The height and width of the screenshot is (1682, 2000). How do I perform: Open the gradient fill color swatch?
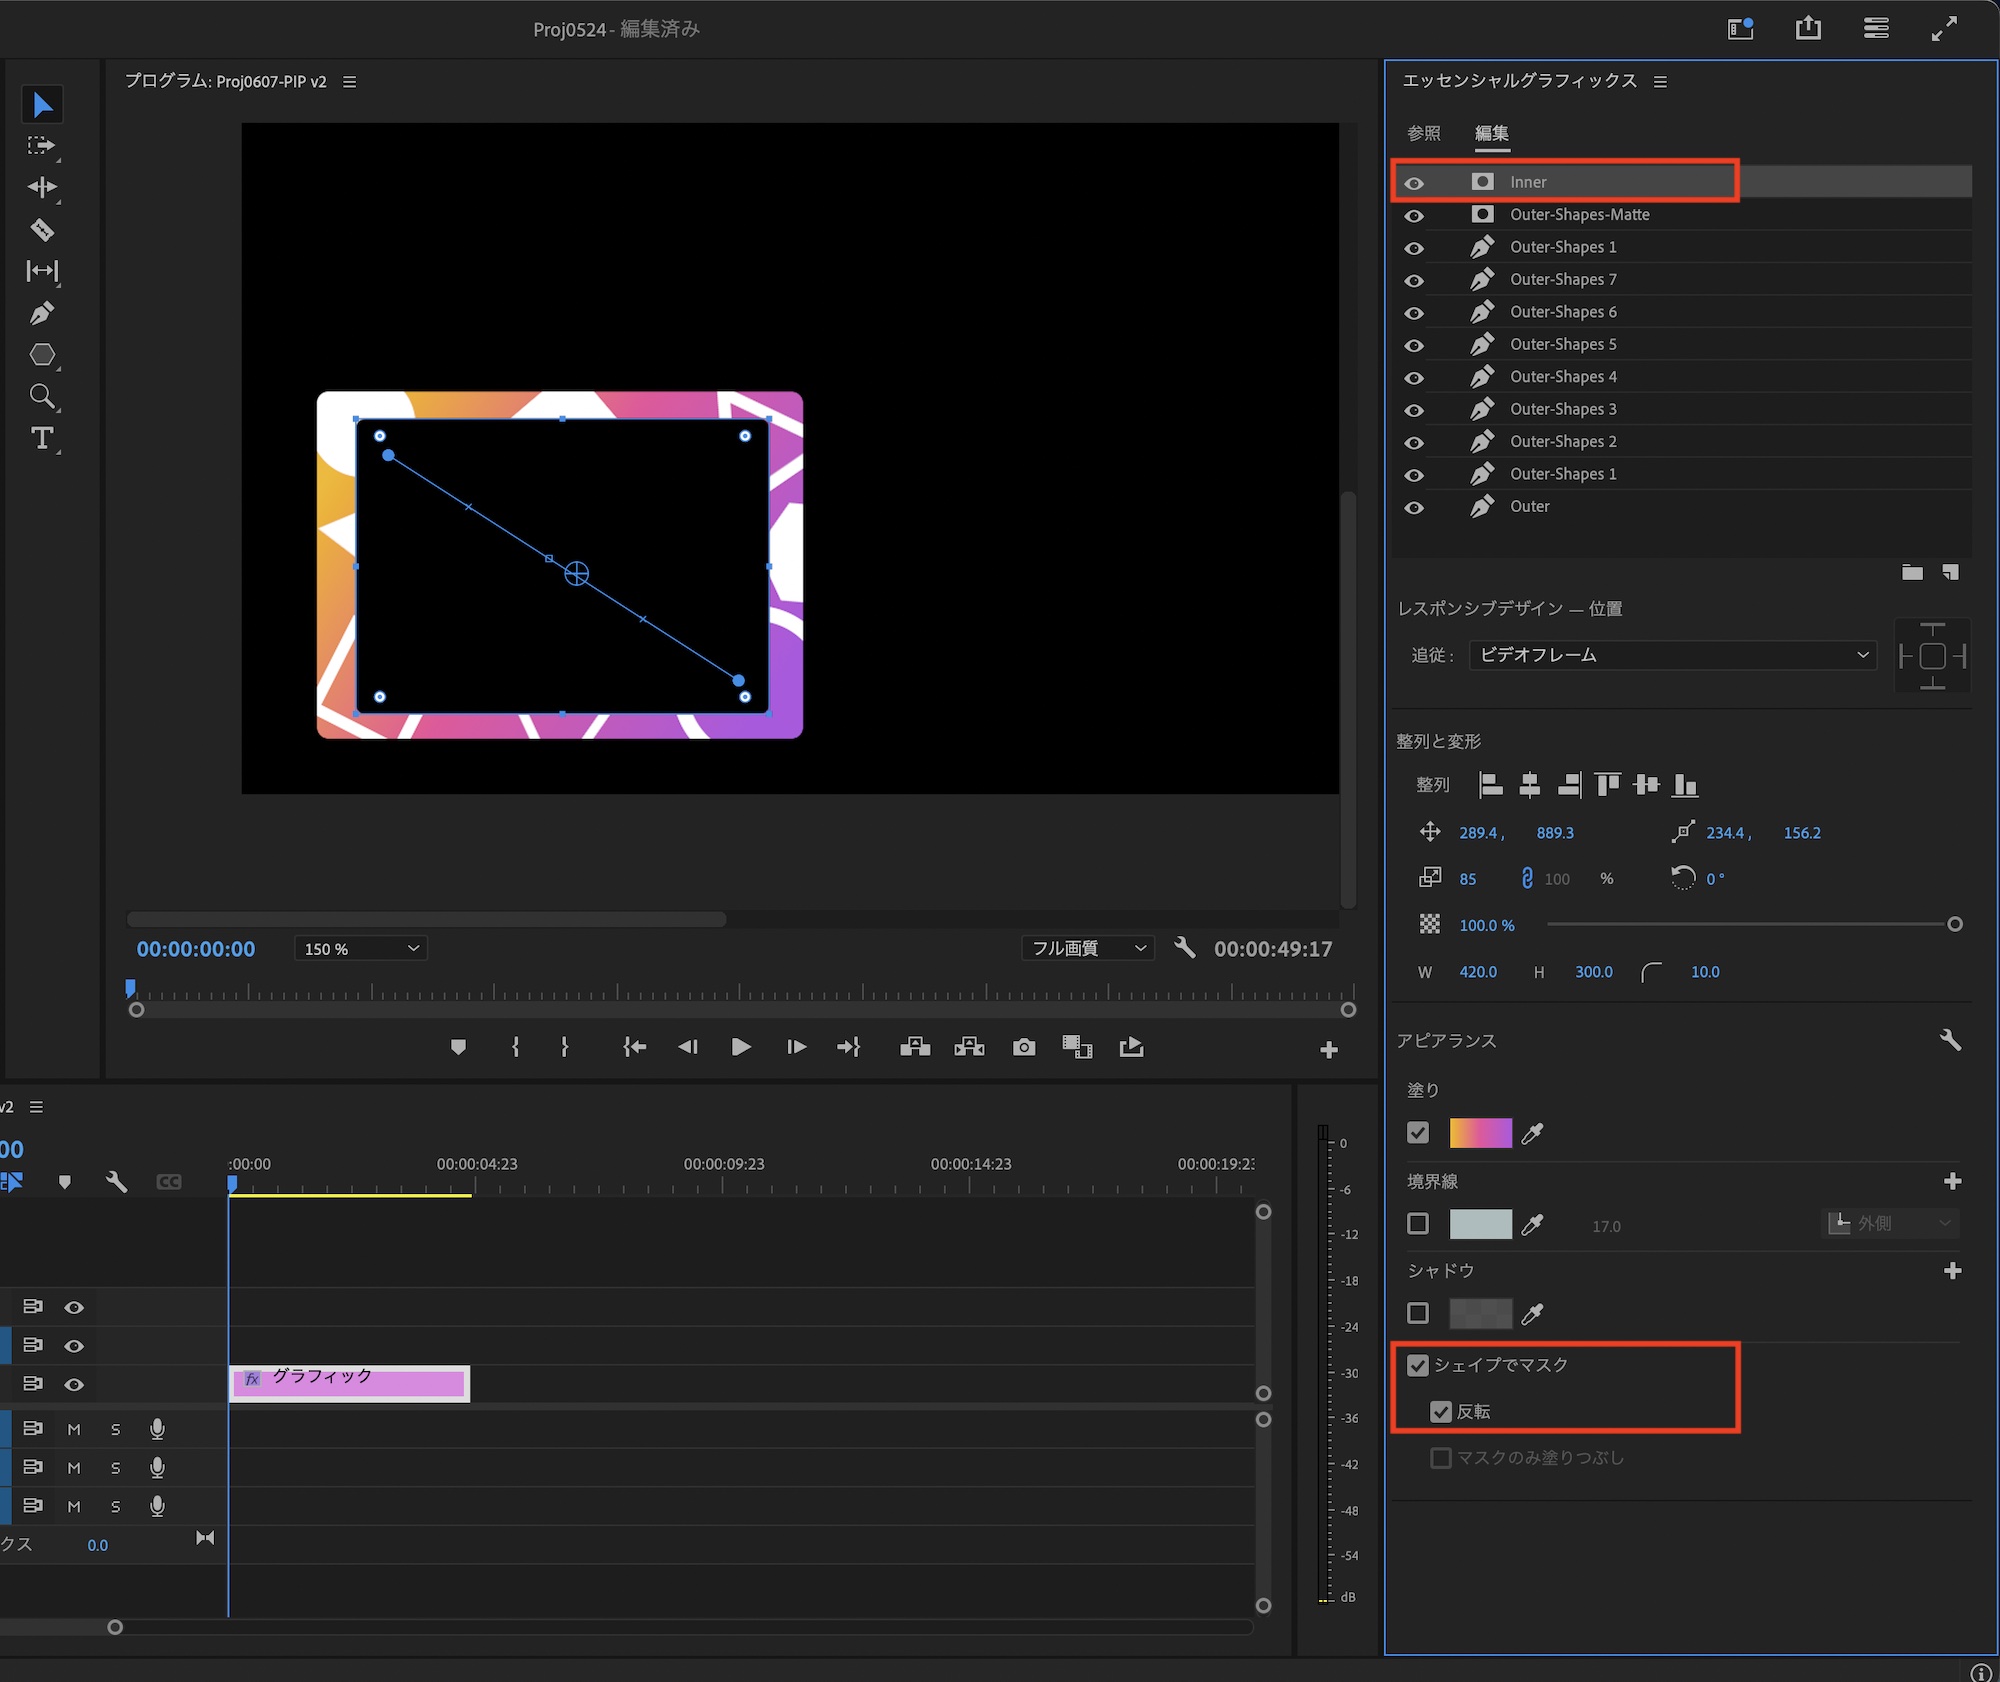(x=1480, y=1133)
